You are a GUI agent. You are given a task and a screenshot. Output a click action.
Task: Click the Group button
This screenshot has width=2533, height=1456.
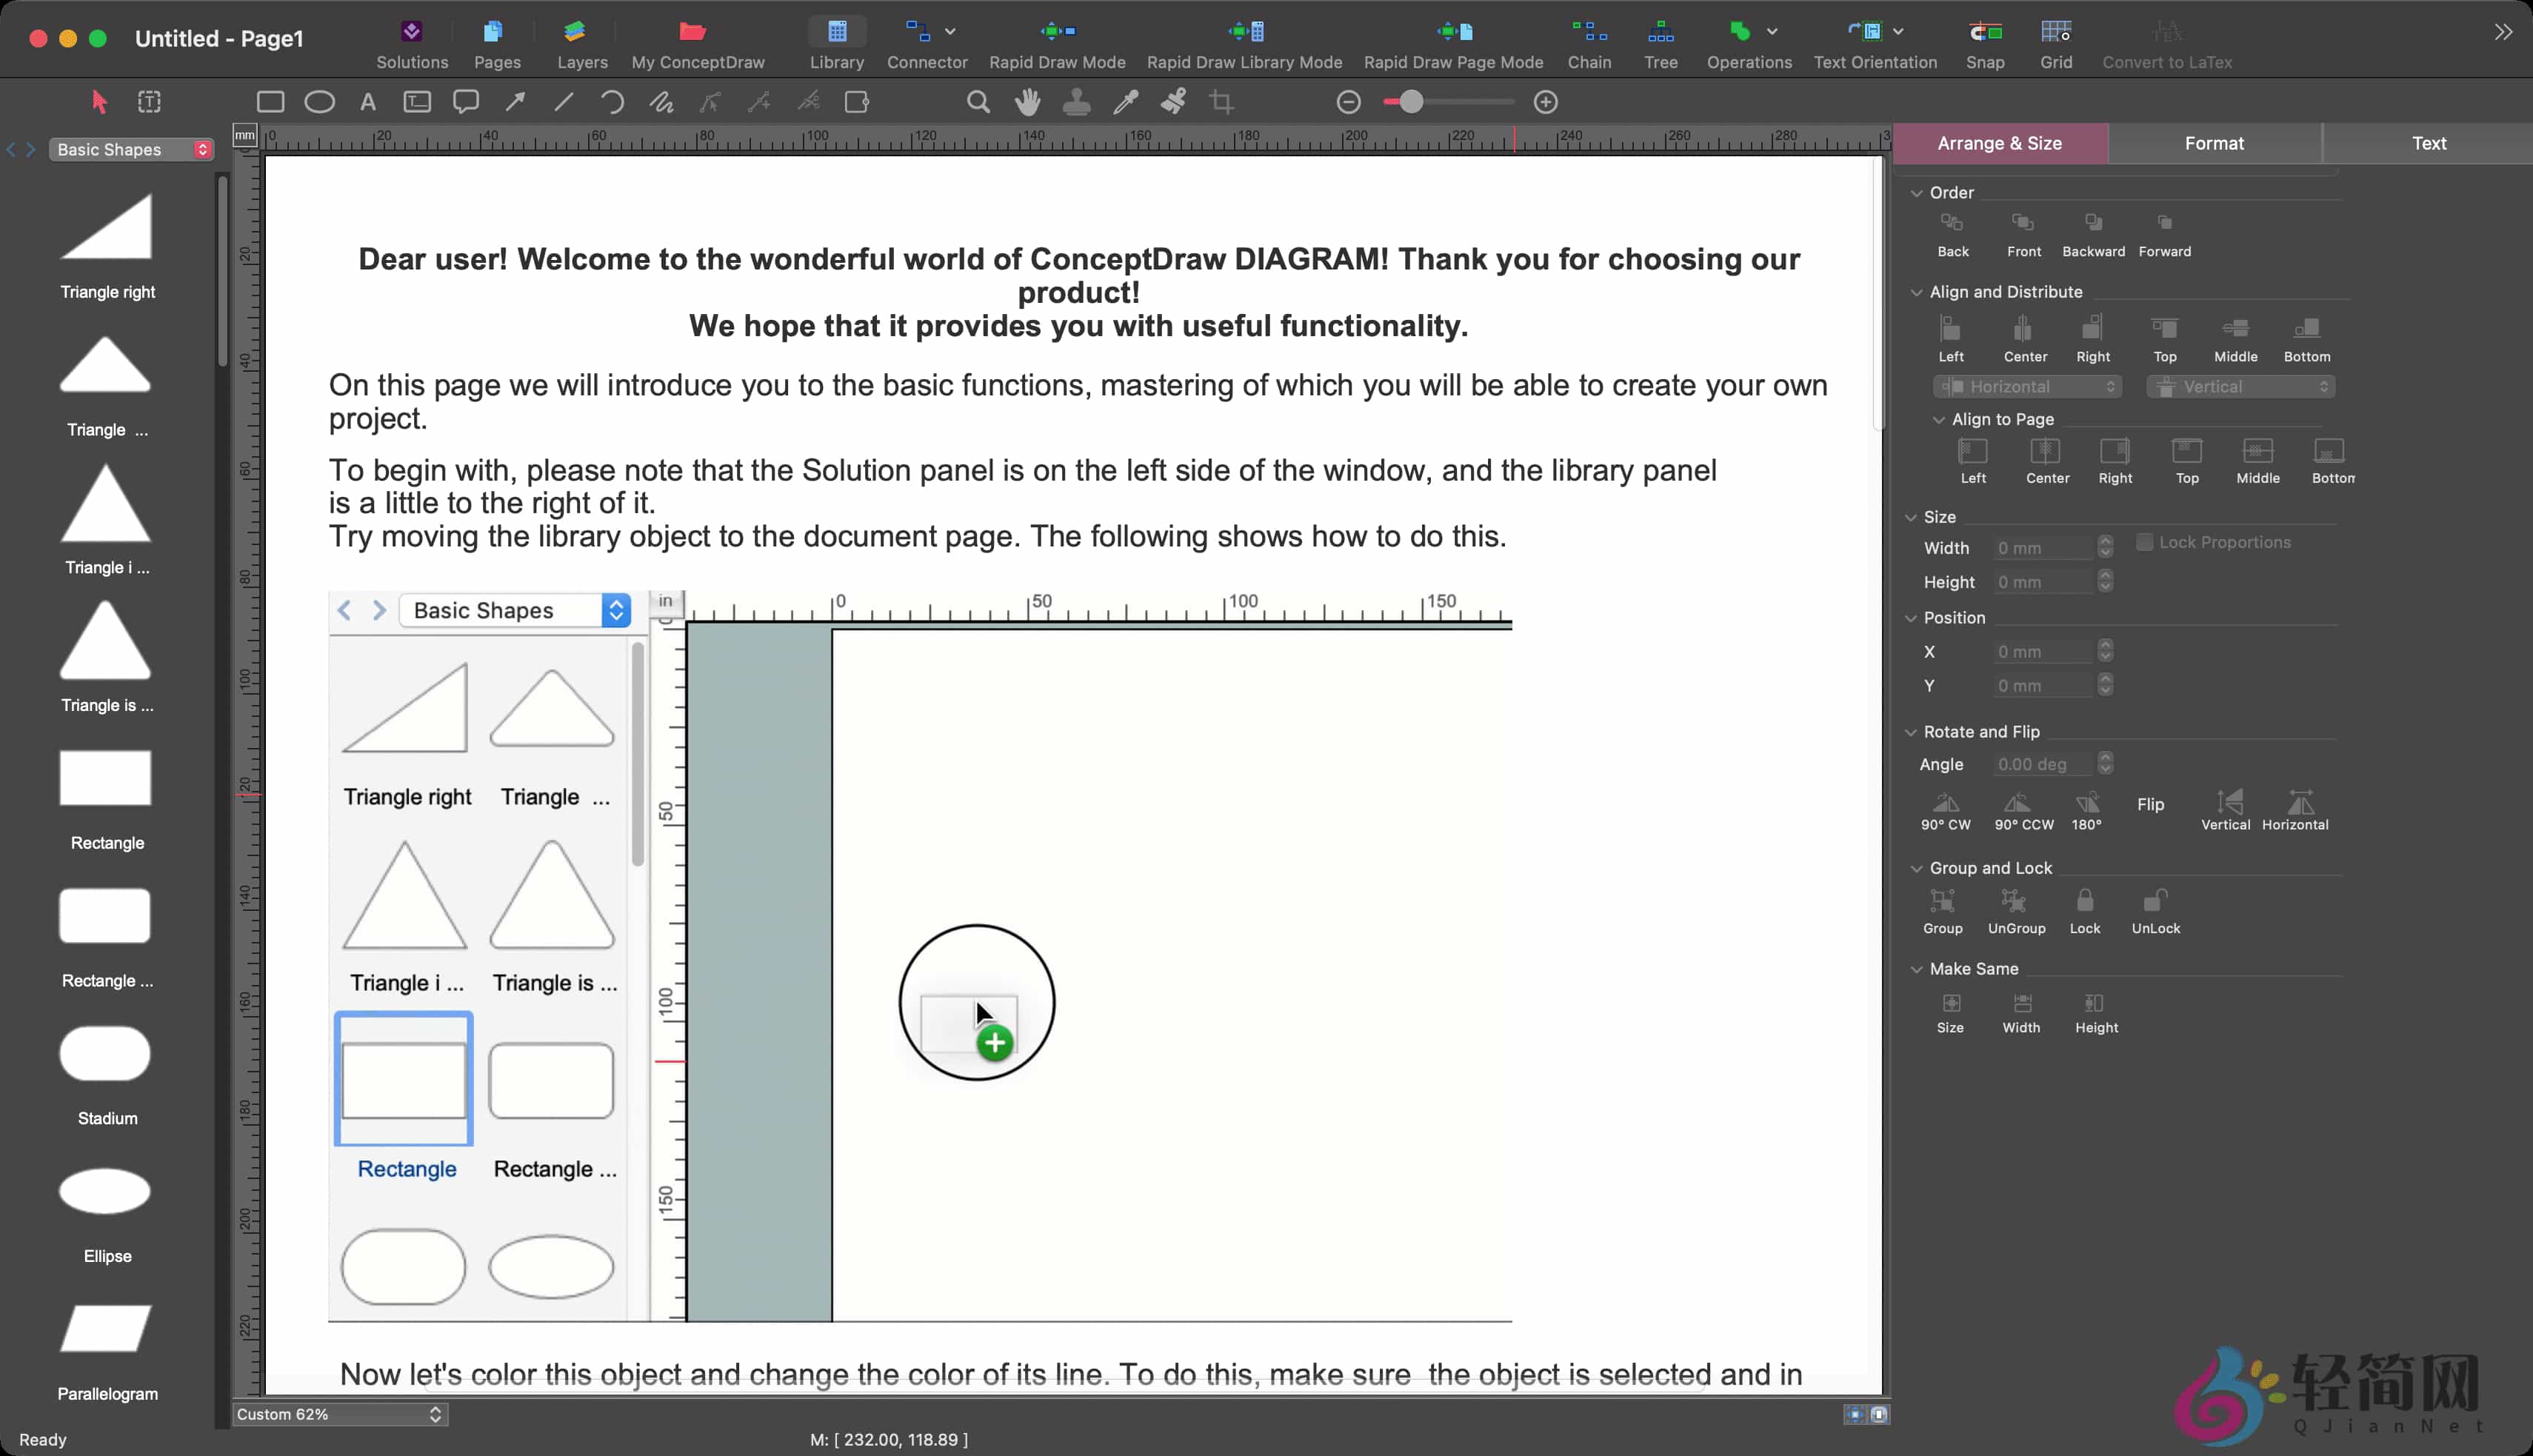click(1941, 908)
